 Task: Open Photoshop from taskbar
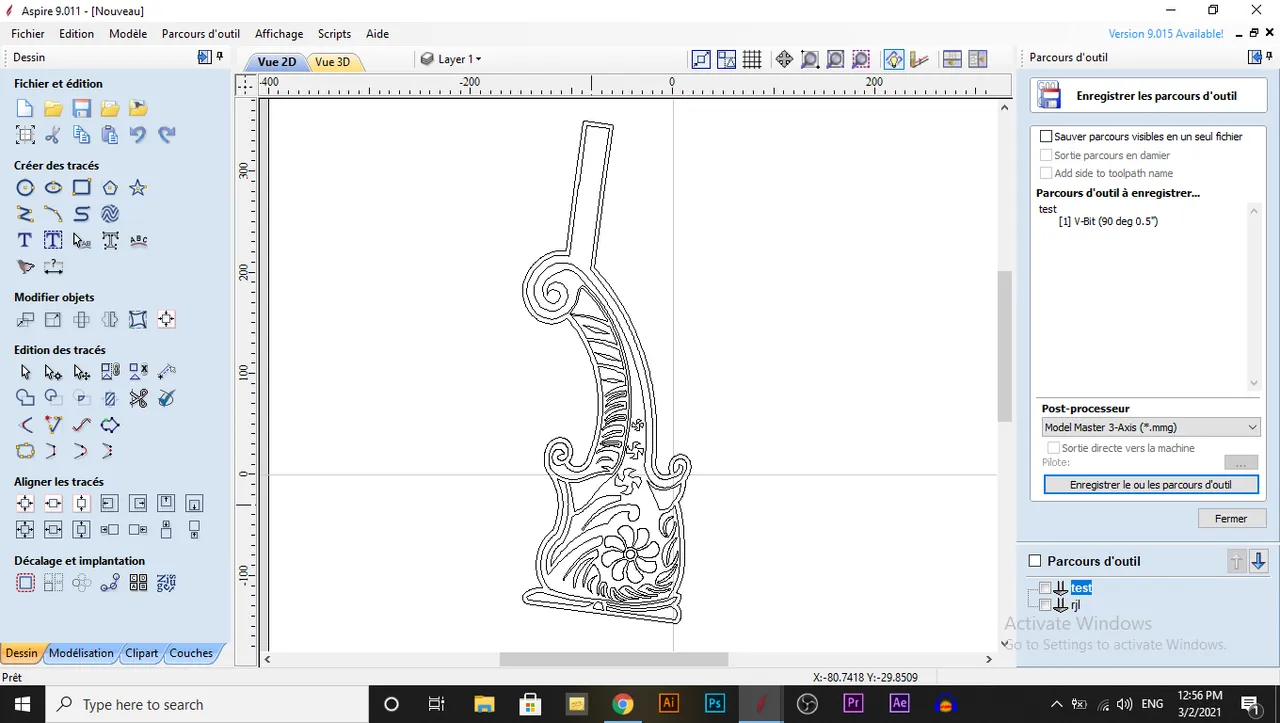point(715,704)
